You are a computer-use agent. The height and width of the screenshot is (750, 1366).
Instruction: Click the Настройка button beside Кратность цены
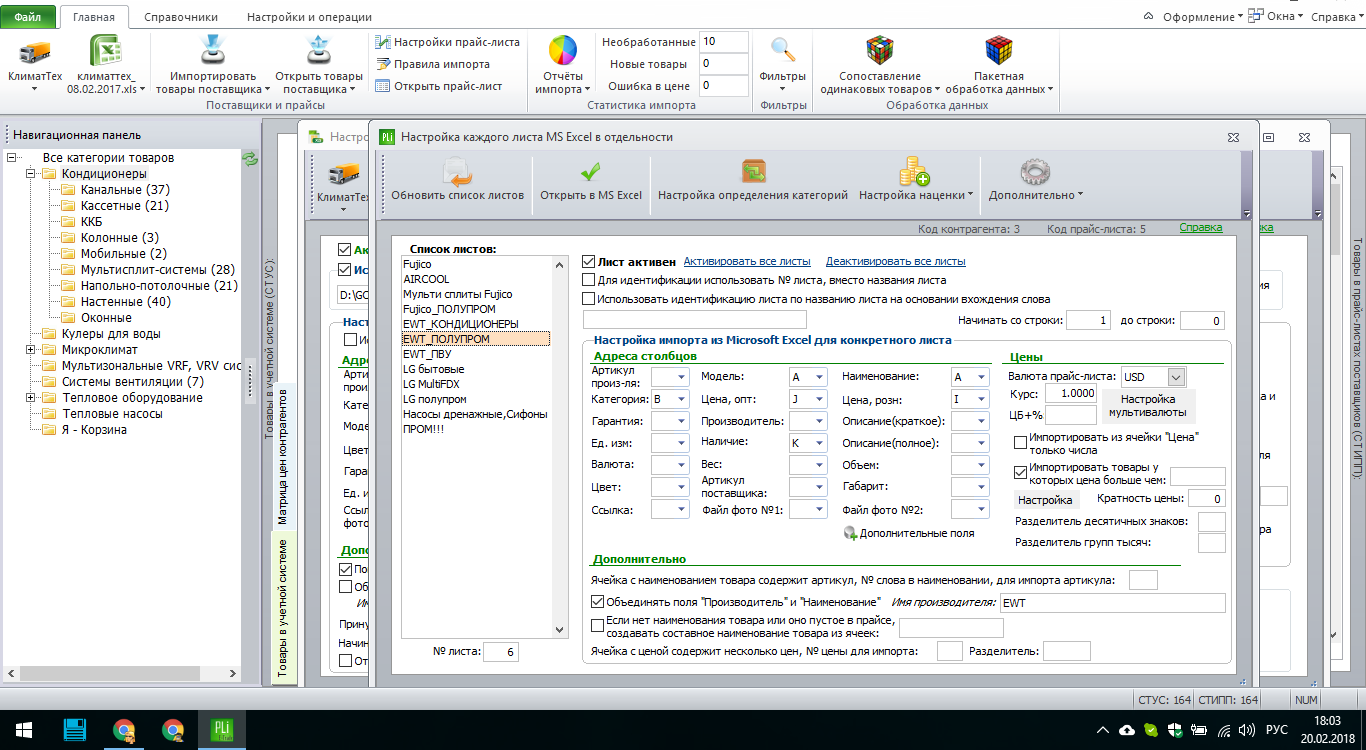click(x=1045, y=500)
